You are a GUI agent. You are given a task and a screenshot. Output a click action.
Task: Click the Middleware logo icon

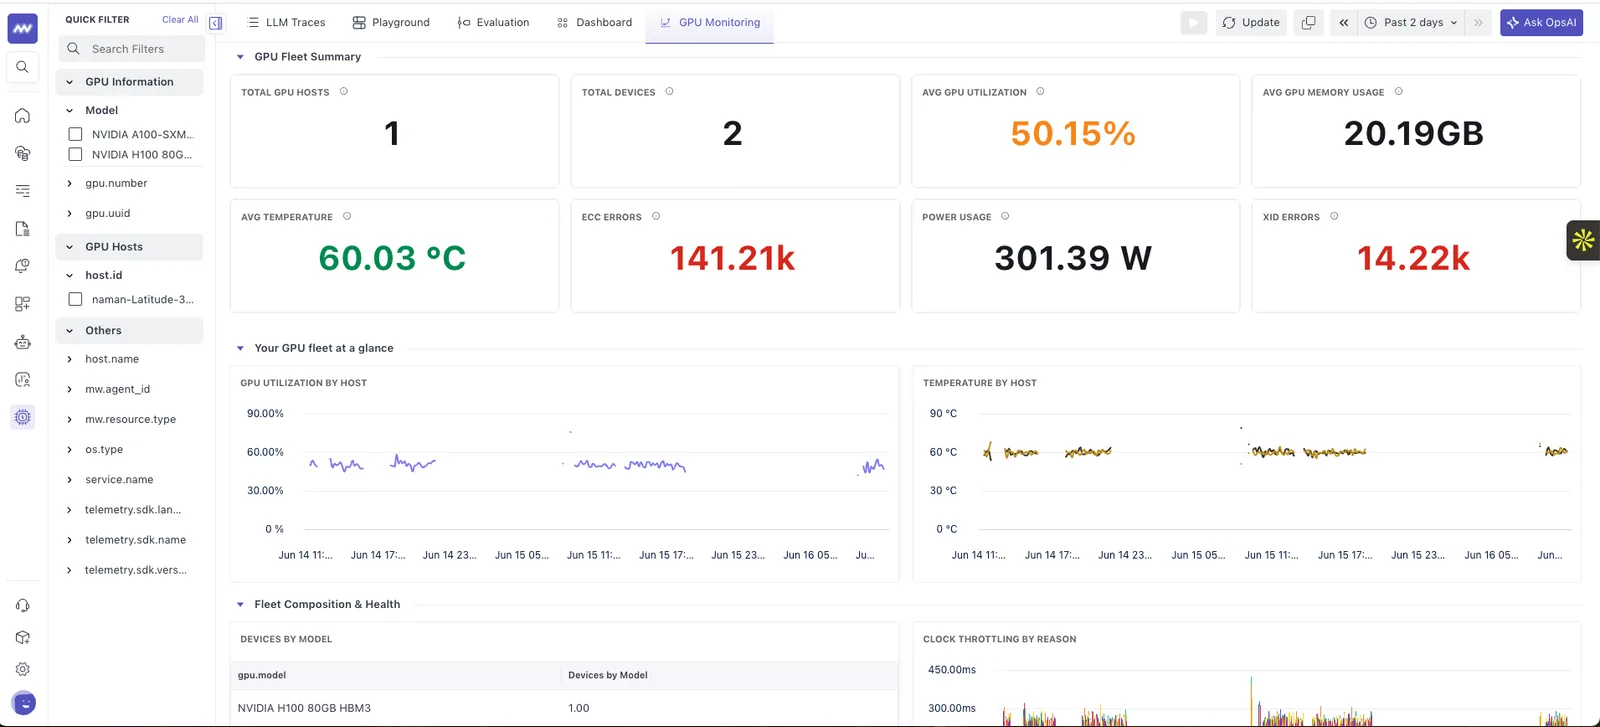tap(22, 29)
